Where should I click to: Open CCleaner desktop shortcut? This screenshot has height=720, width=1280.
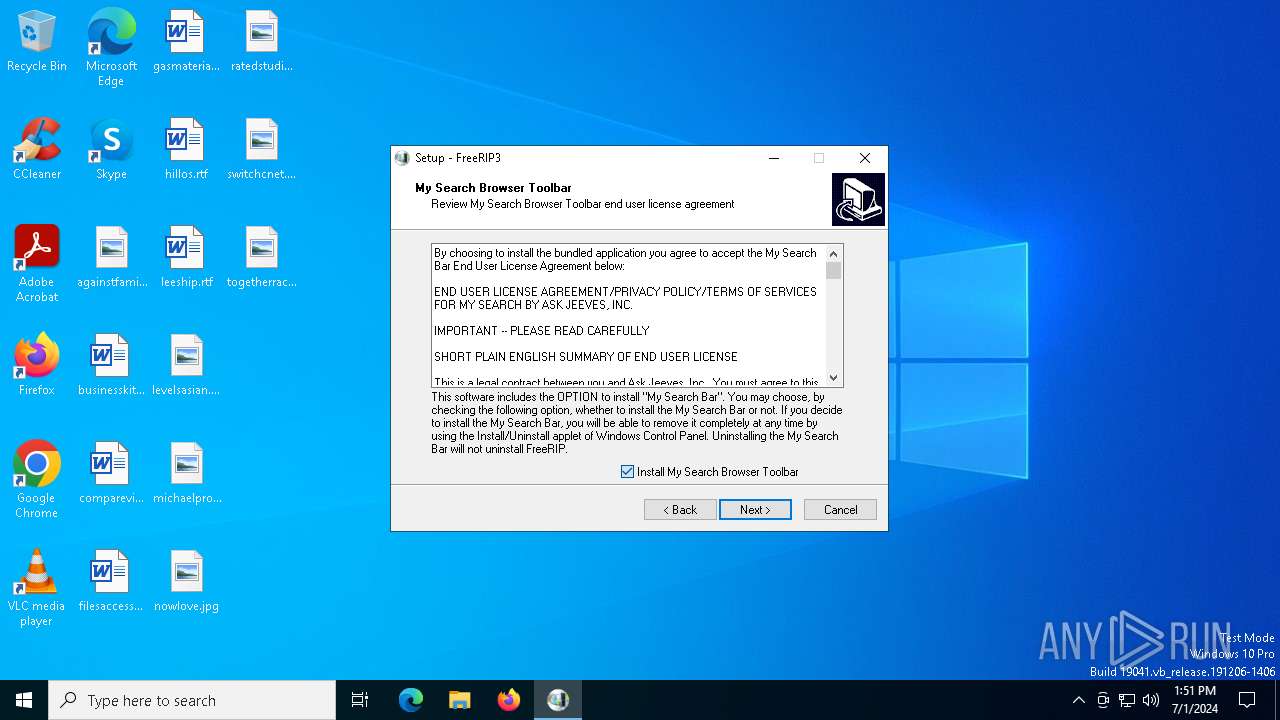(x=37, y=150)
